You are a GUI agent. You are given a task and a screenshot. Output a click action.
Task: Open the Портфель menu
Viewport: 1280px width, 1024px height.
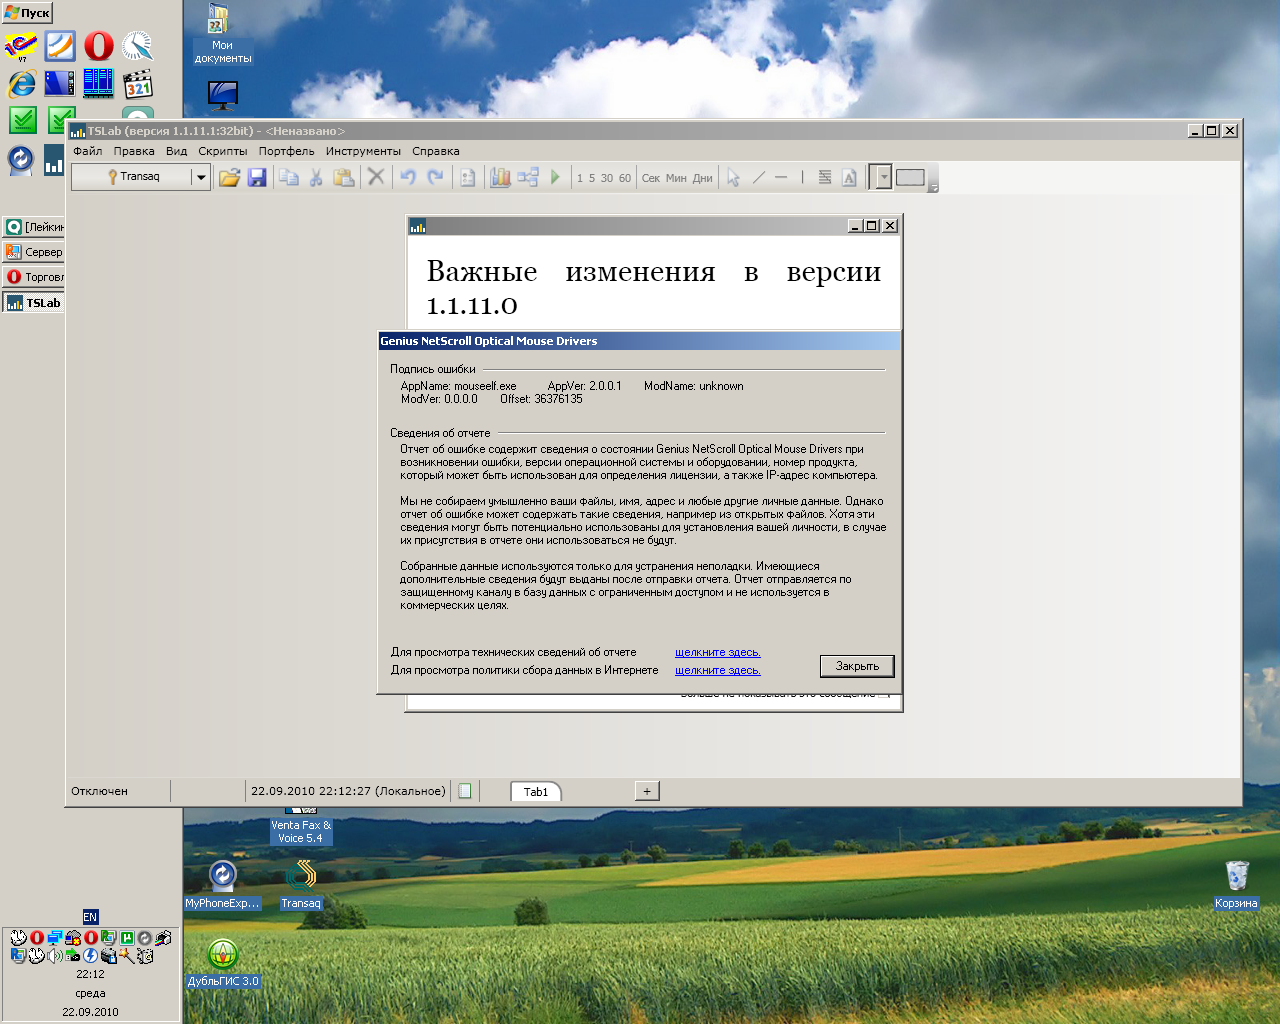(286, 152)
